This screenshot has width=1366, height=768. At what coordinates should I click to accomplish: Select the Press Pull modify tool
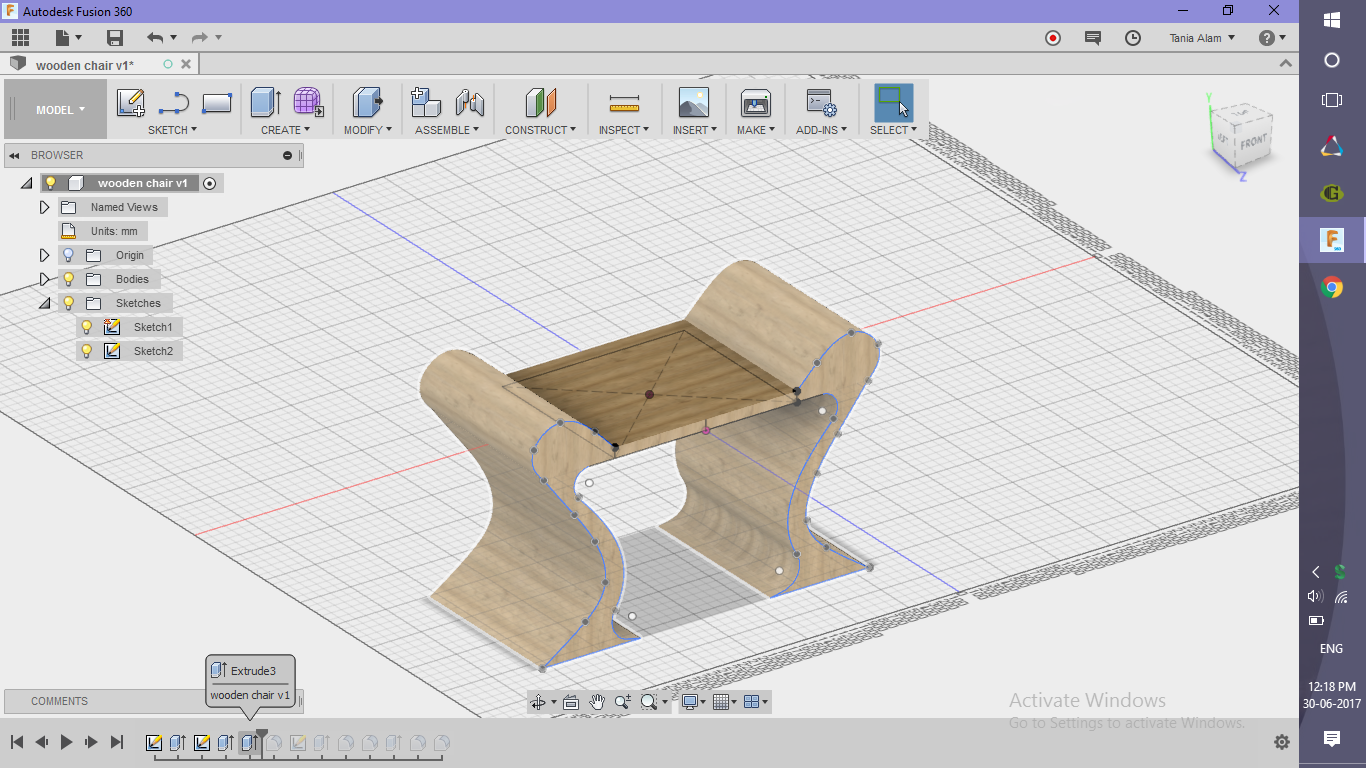coord(368,103)
